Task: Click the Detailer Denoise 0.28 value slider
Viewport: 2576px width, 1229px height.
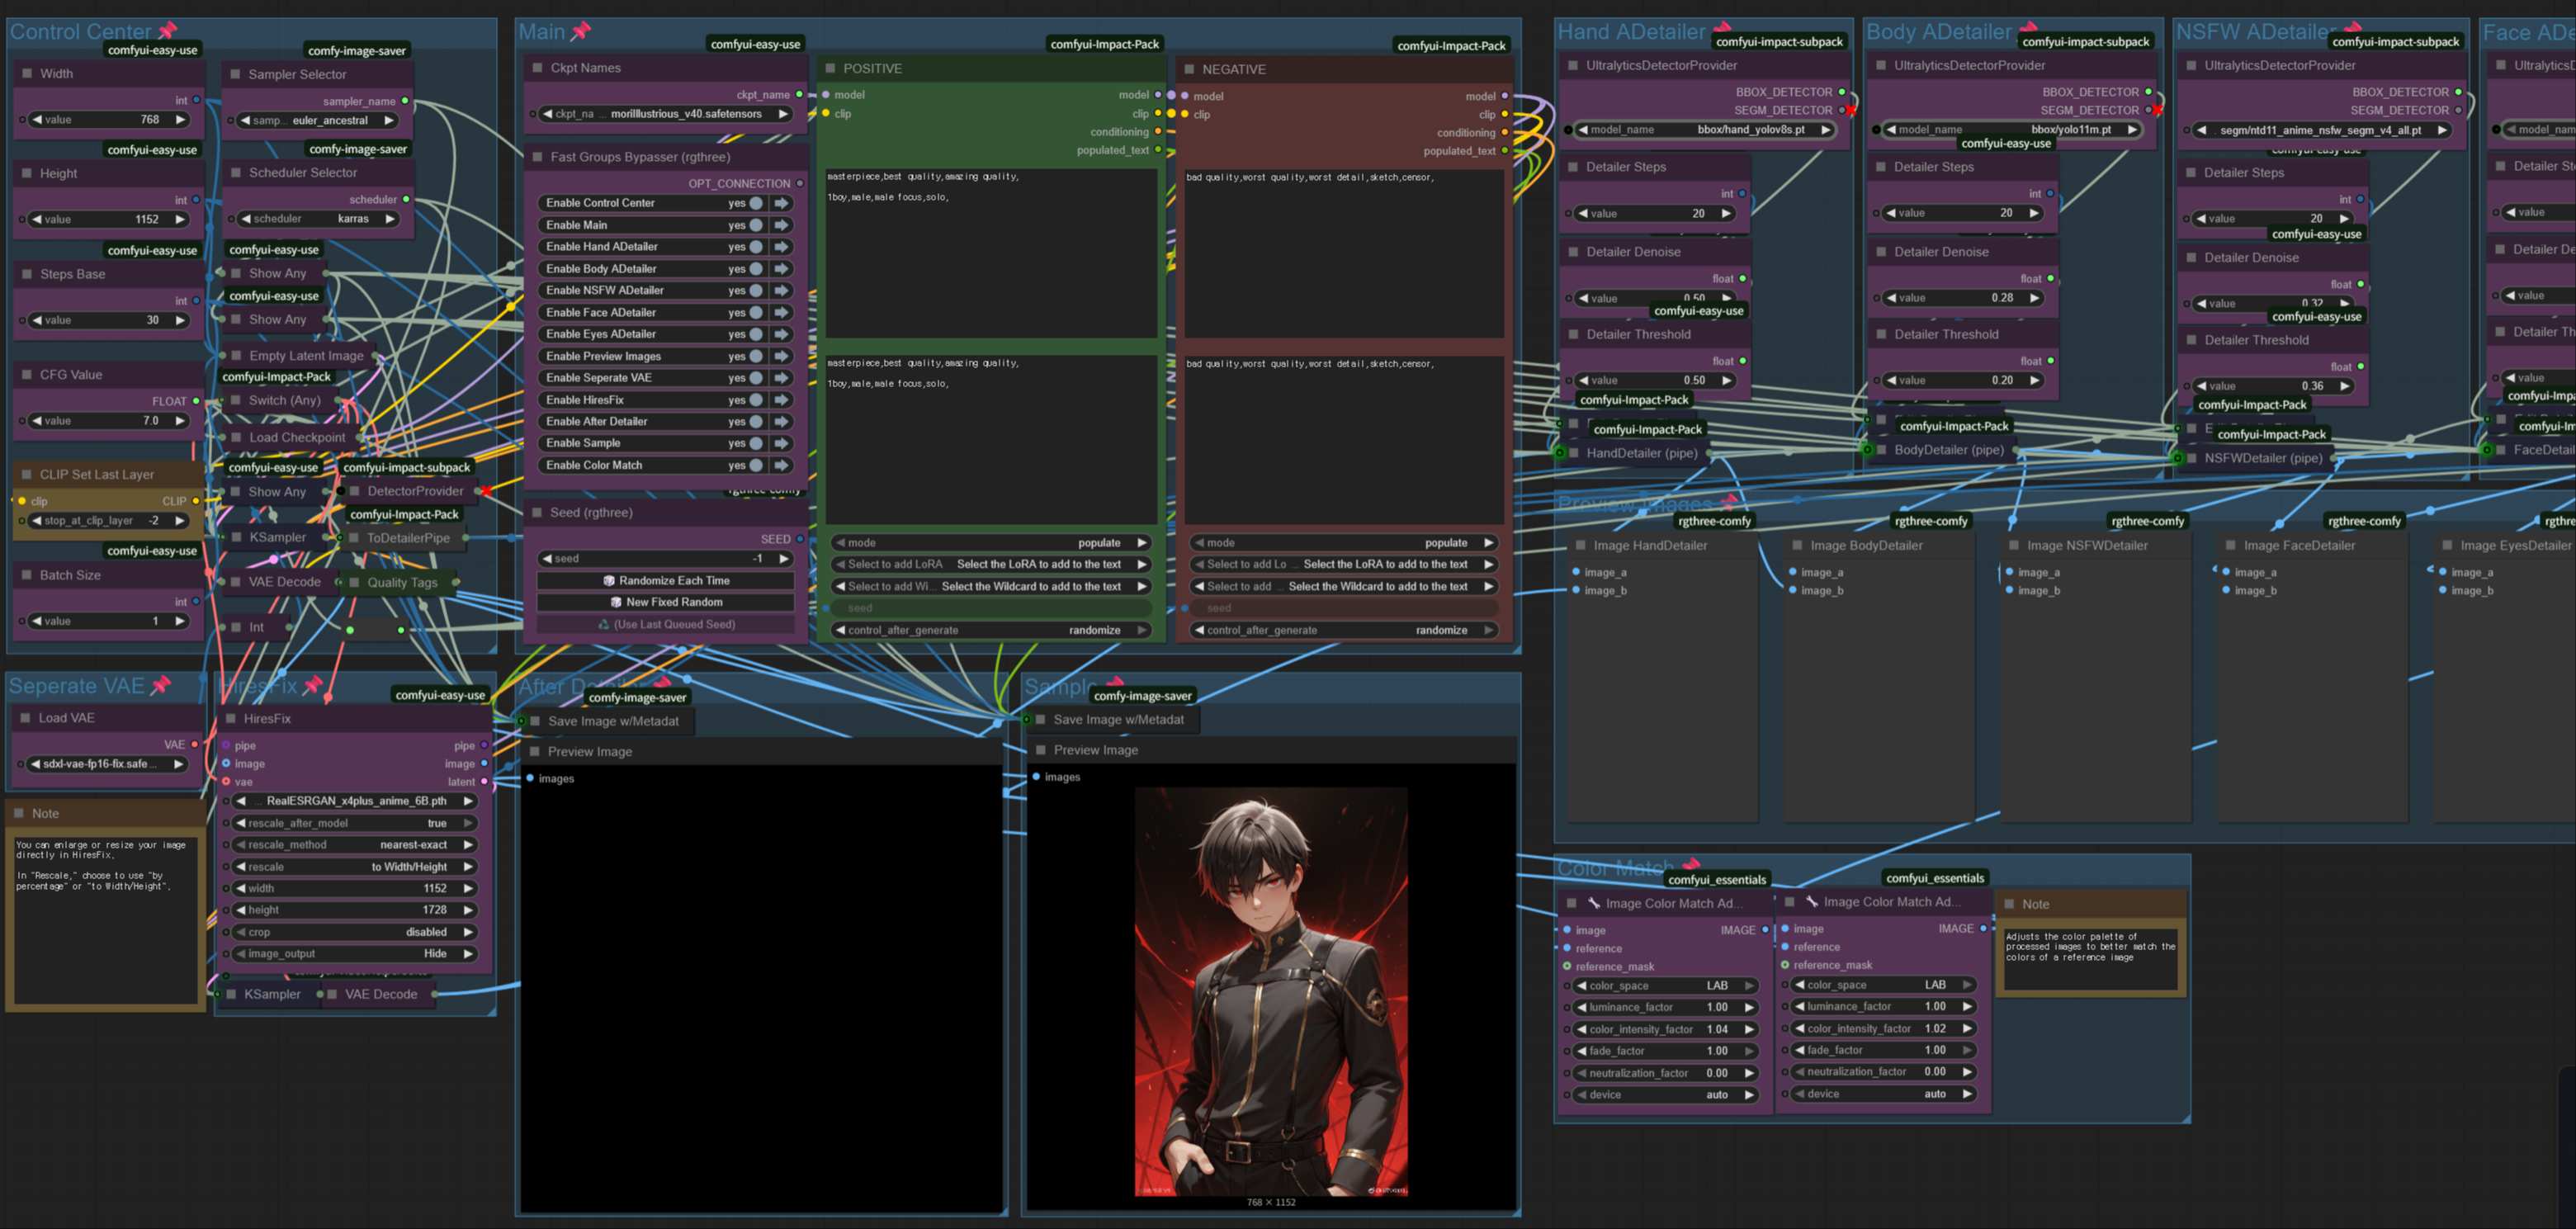Action: (1963, 298)
